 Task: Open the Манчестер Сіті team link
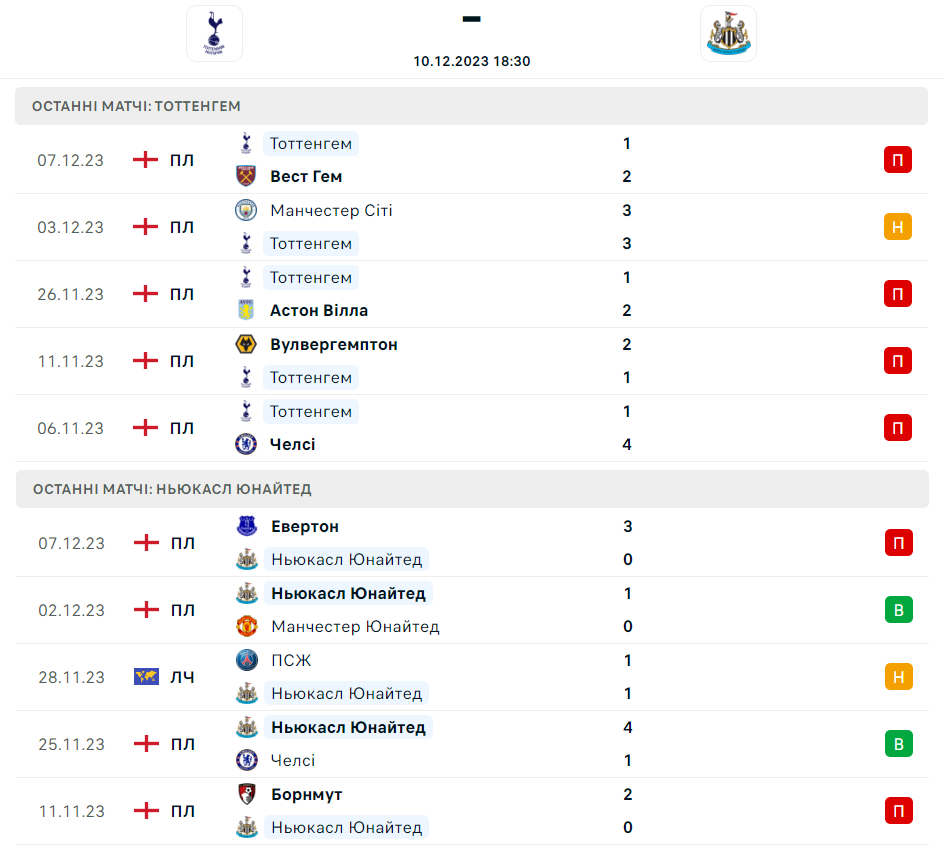331,210
